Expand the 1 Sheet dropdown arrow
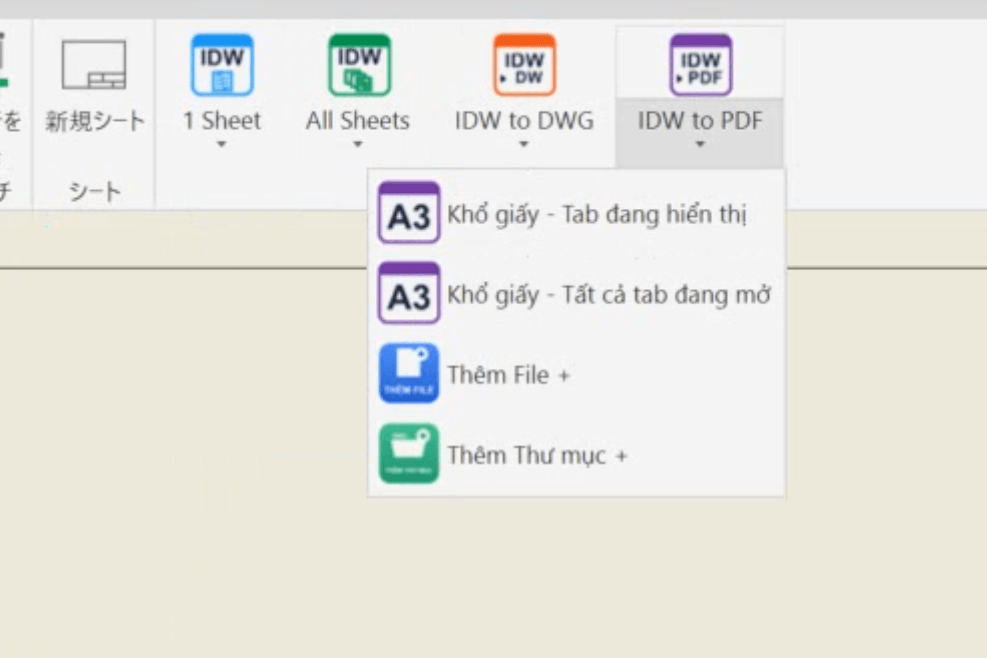This screenshot has height=658, width=987. 221,144
